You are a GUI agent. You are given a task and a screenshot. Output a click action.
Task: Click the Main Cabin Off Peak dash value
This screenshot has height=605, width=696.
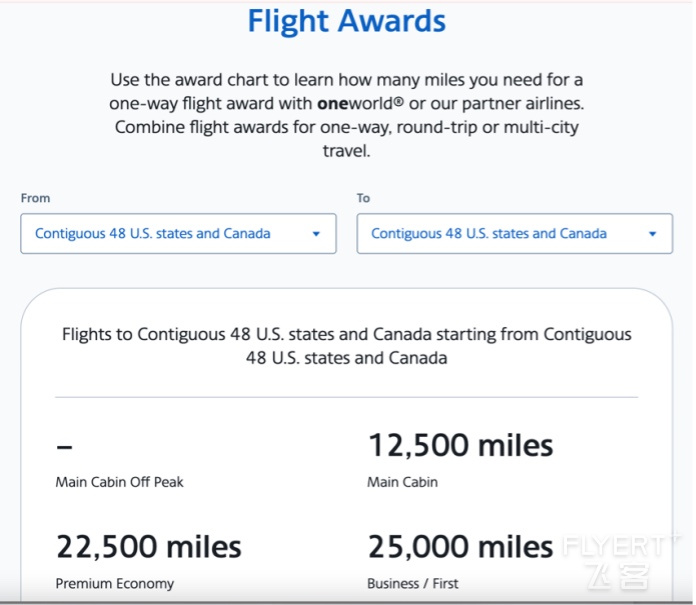click(x=64, y=447)
